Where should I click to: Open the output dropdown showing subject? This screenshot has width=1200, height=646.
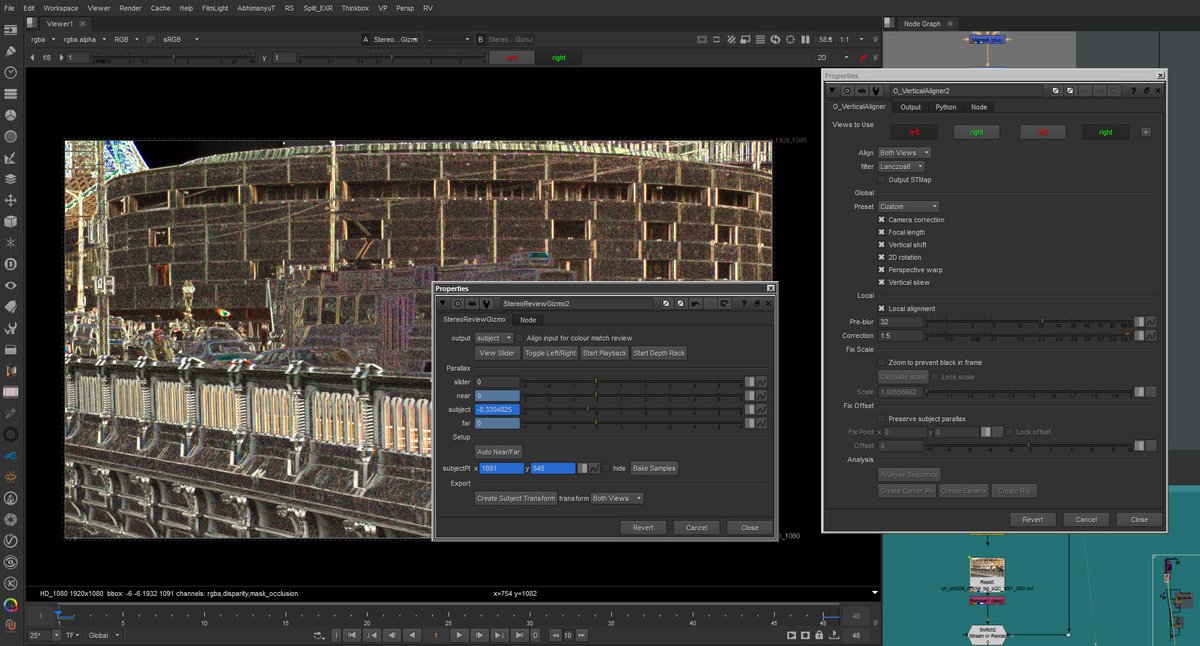(x=495, y=338)
